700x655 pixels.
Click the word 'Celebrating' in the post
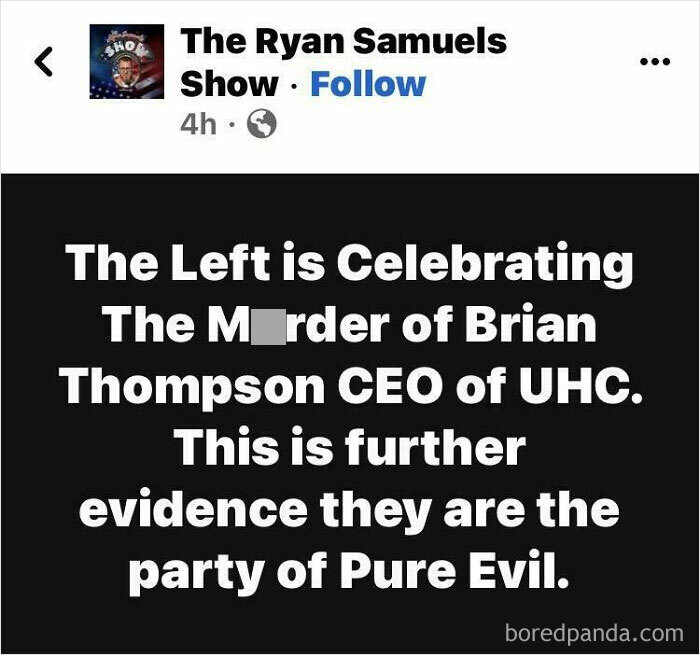(484, 265)
